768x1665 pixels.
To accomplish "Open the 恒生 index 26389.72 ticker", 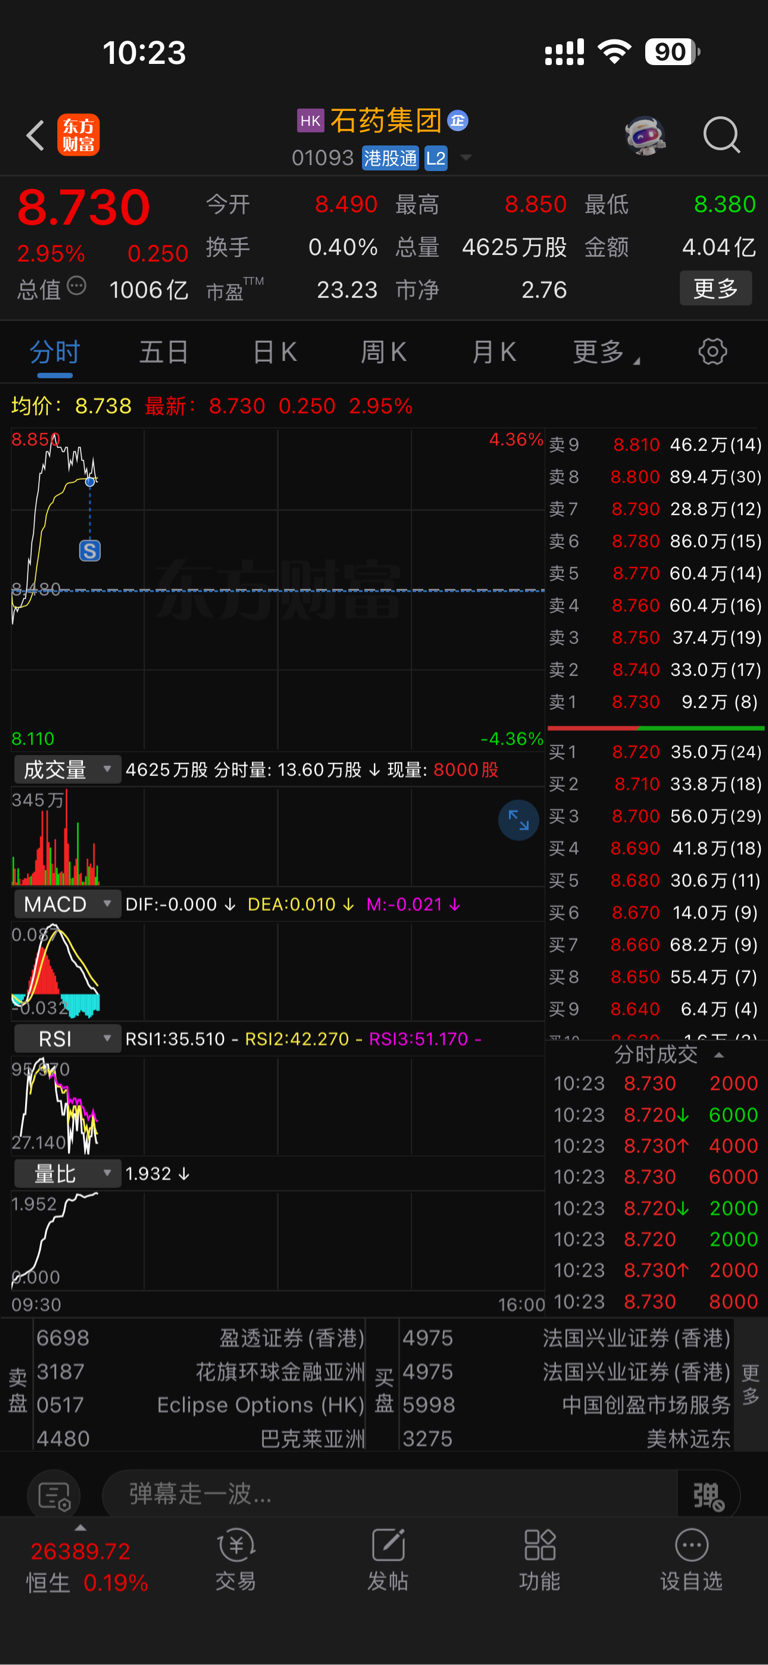I will 88,1567.
